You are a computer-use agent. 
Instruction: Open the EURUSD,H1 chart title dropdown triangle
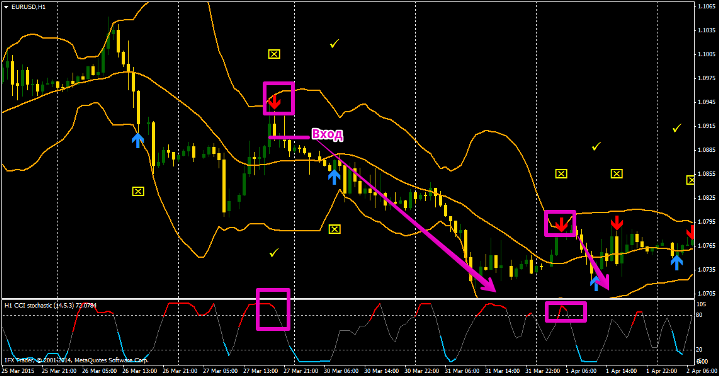point(6,7)
